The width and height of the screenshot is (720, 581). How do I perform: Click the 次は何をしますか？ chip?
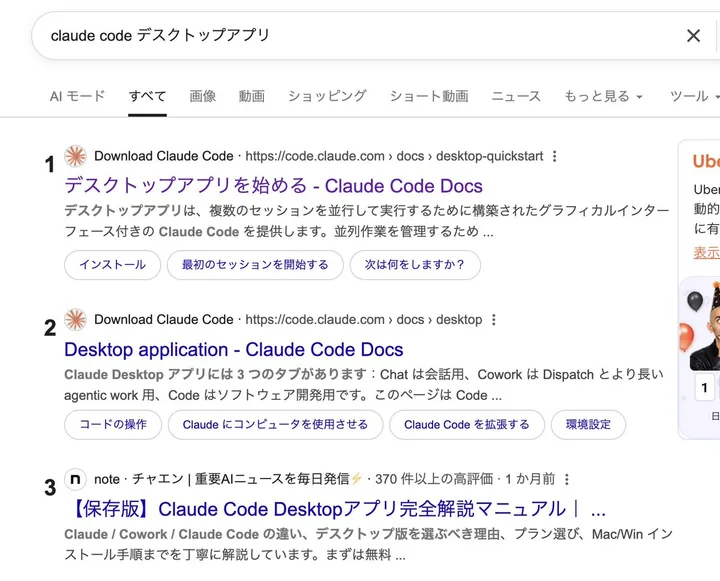pyautogui.click(x=415, y=265)
